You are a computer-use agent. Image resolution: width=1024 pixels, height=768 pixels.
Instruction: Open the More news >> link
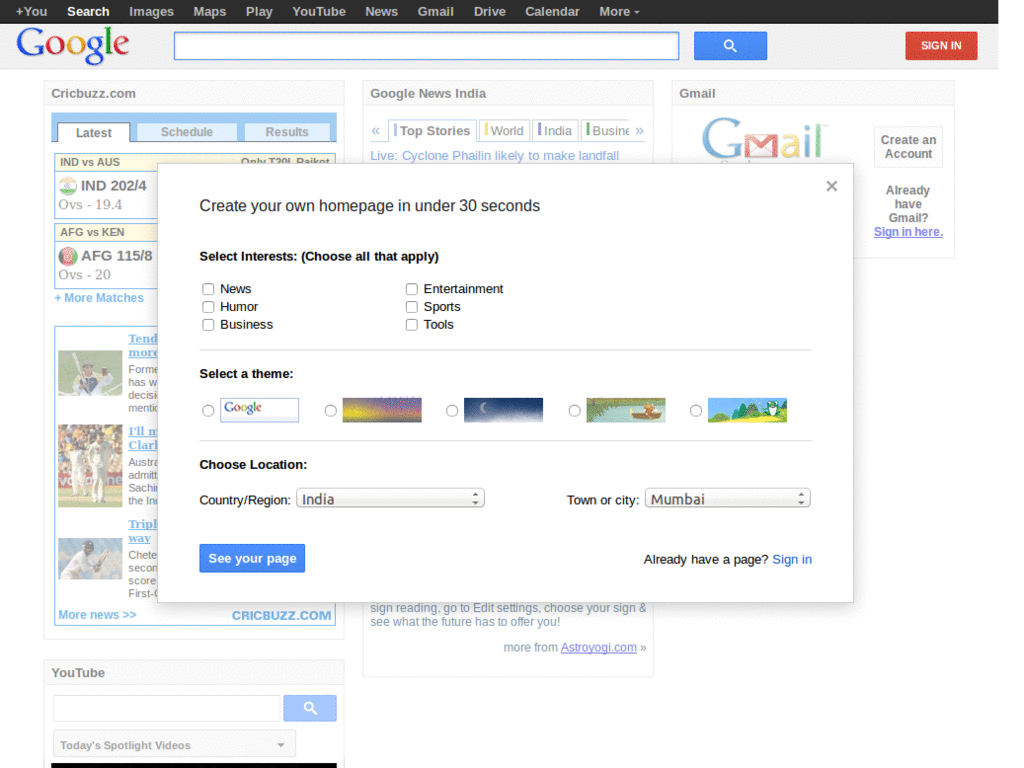click(97, 615)
